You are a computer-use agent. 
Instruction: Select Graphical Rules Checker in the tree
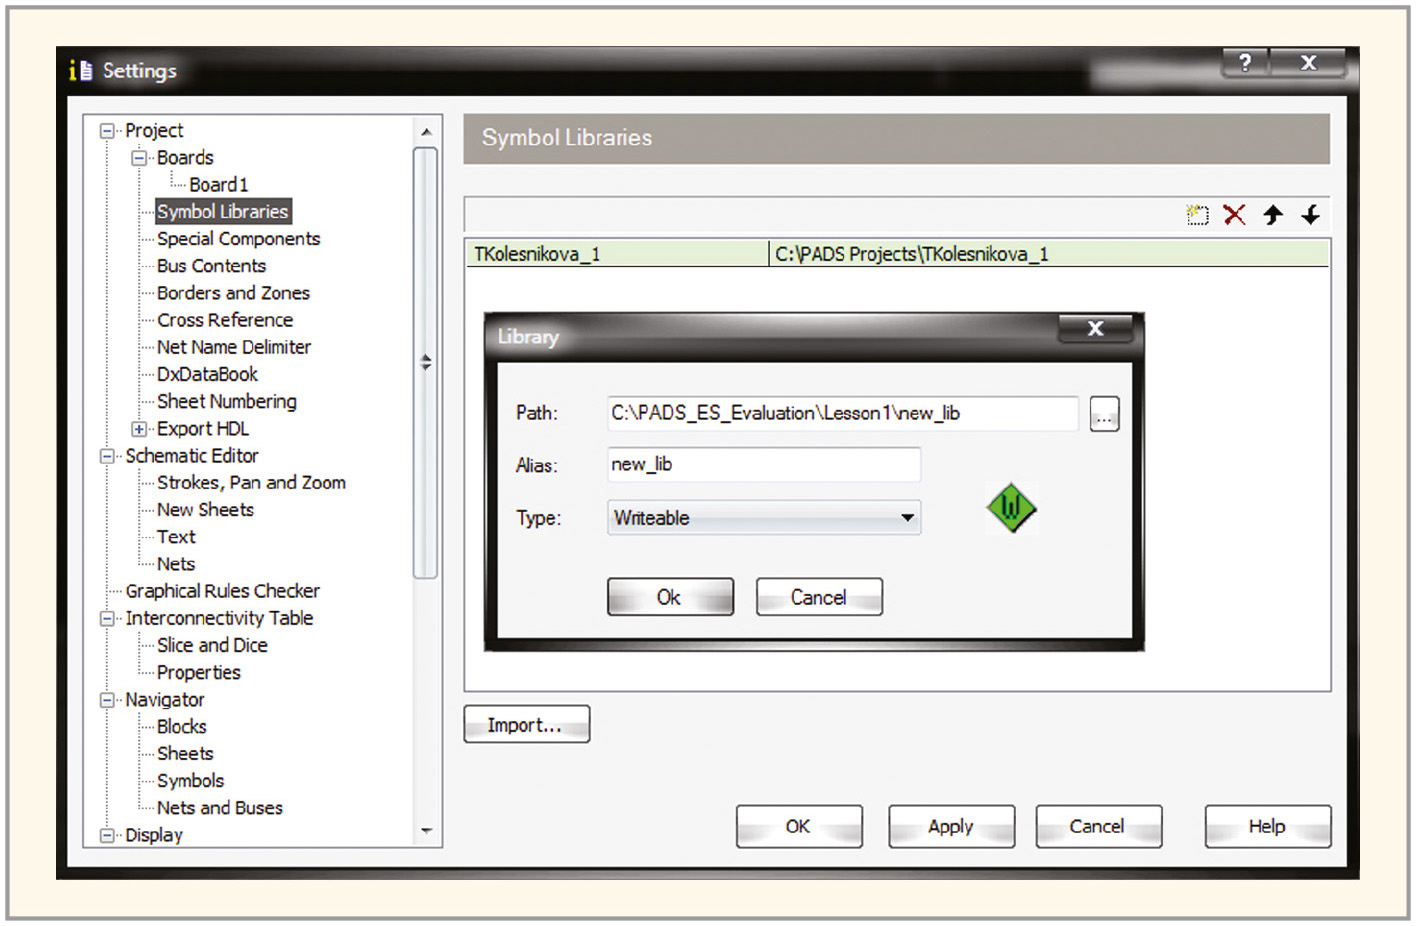coord(222,591)
